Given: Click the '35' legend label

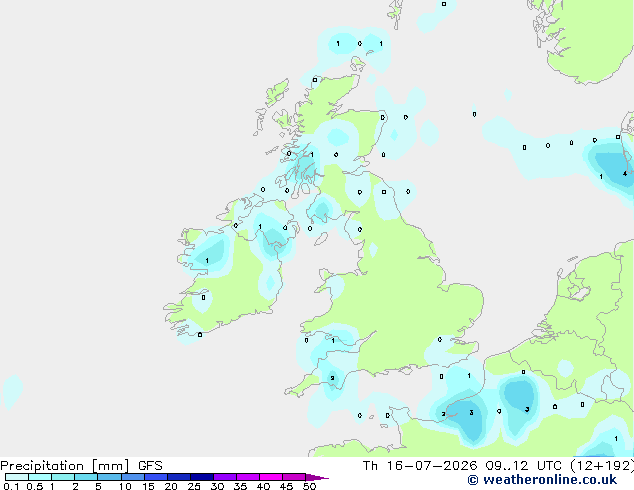Looking at the screenshot, I should 240,486.
